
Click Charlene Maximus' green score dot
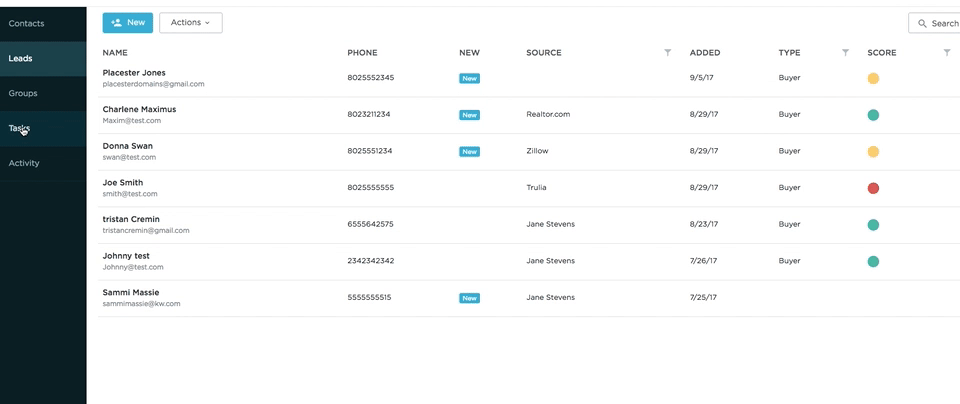pyautogui.click(x=873, y=115)
